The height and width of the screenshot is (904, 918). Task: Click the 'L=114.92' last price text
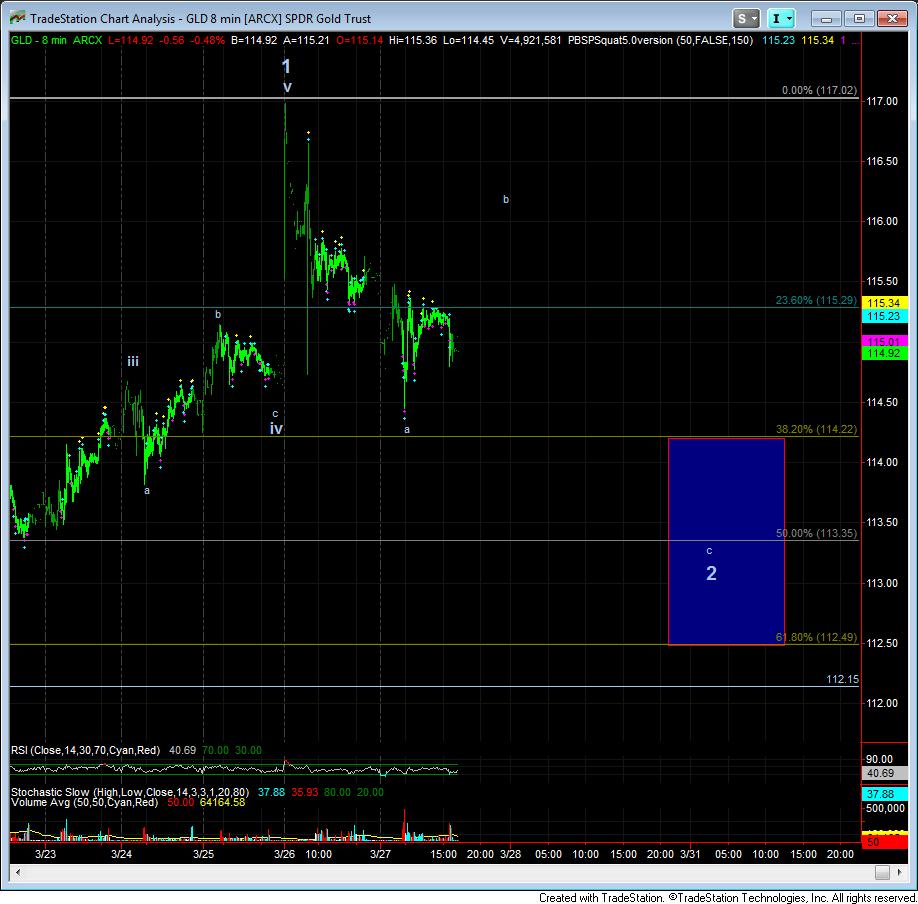131,40
